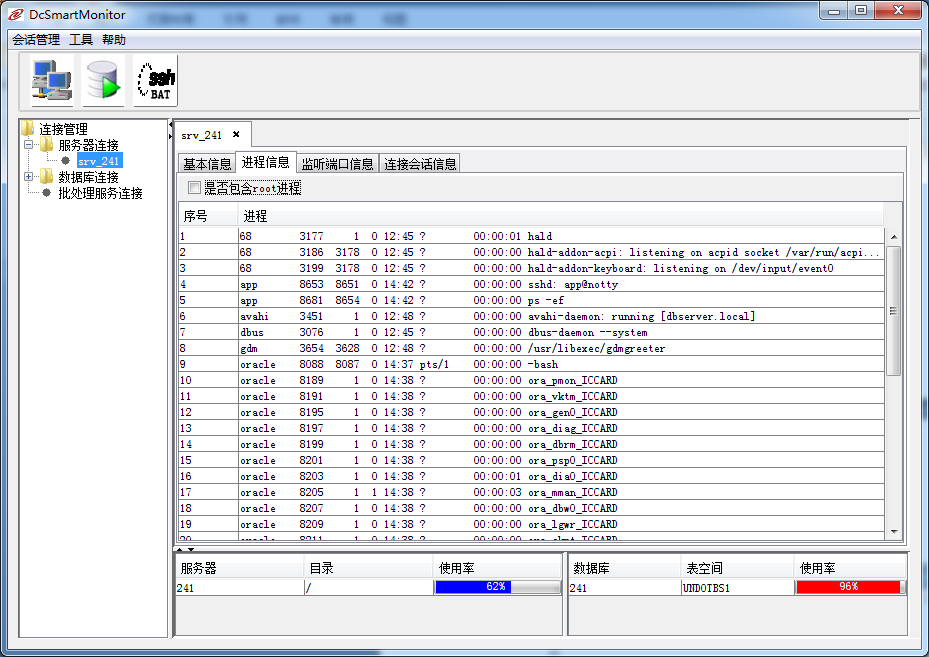Switch to the 基本信息 tab
929x657 pixels.
pyautogui.click(x=207, y=164)
